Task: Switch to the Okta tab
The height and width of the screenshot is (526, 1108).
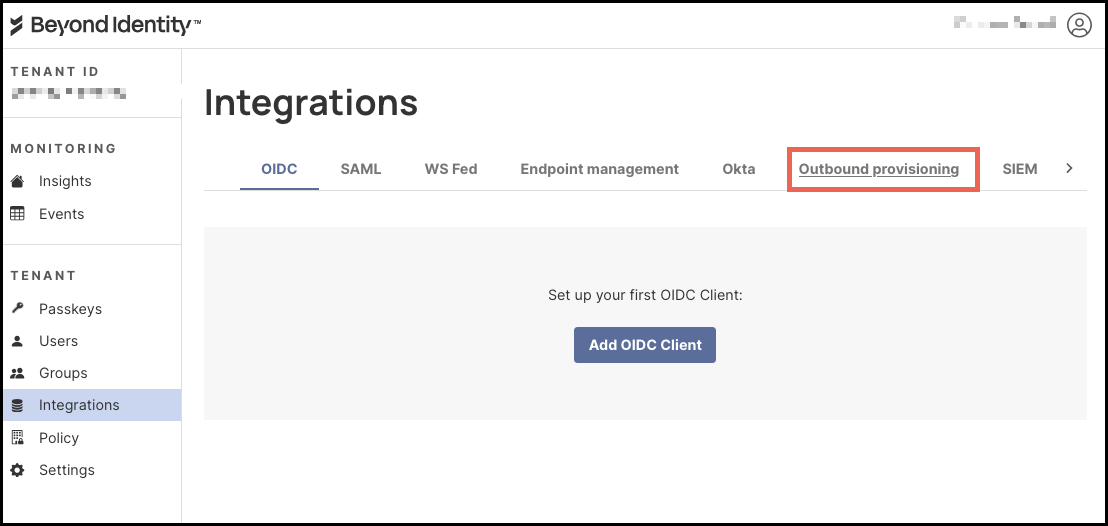Action: tap(739, 169)
